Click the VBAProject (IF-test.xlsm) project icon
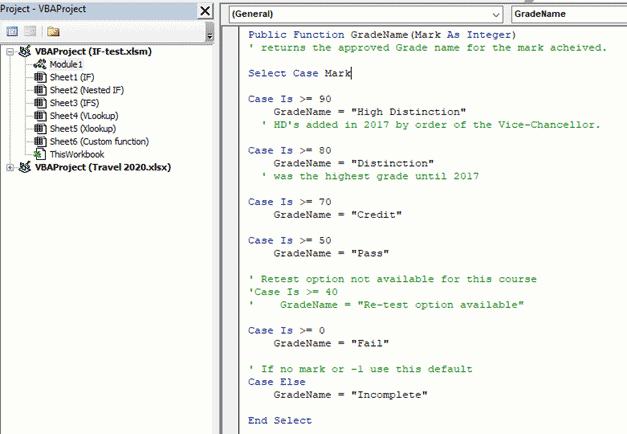 (25, 50)
